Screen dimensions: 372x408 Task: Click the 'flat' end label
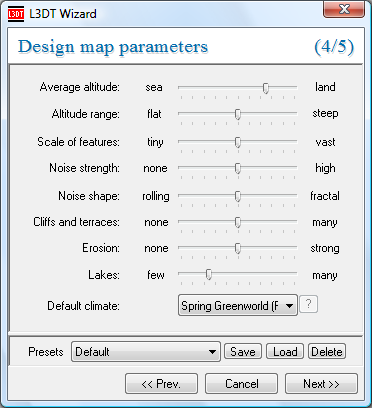click(x=154, y=114)
